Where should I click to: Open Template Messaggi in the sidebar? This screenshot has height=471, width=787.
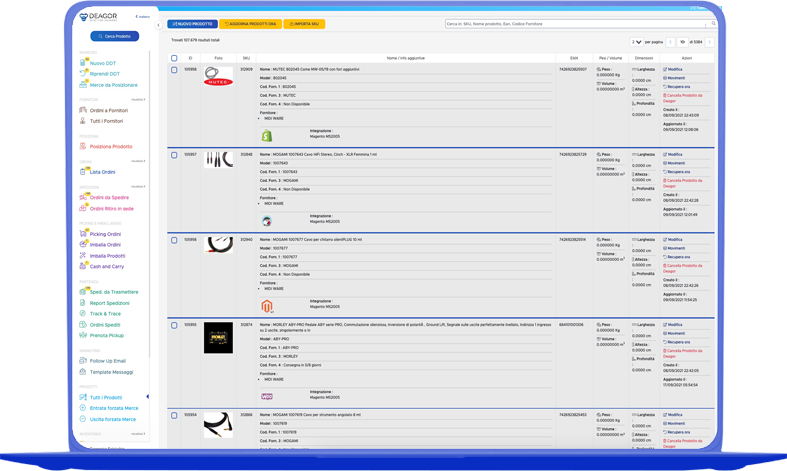(x=111, y=372)
